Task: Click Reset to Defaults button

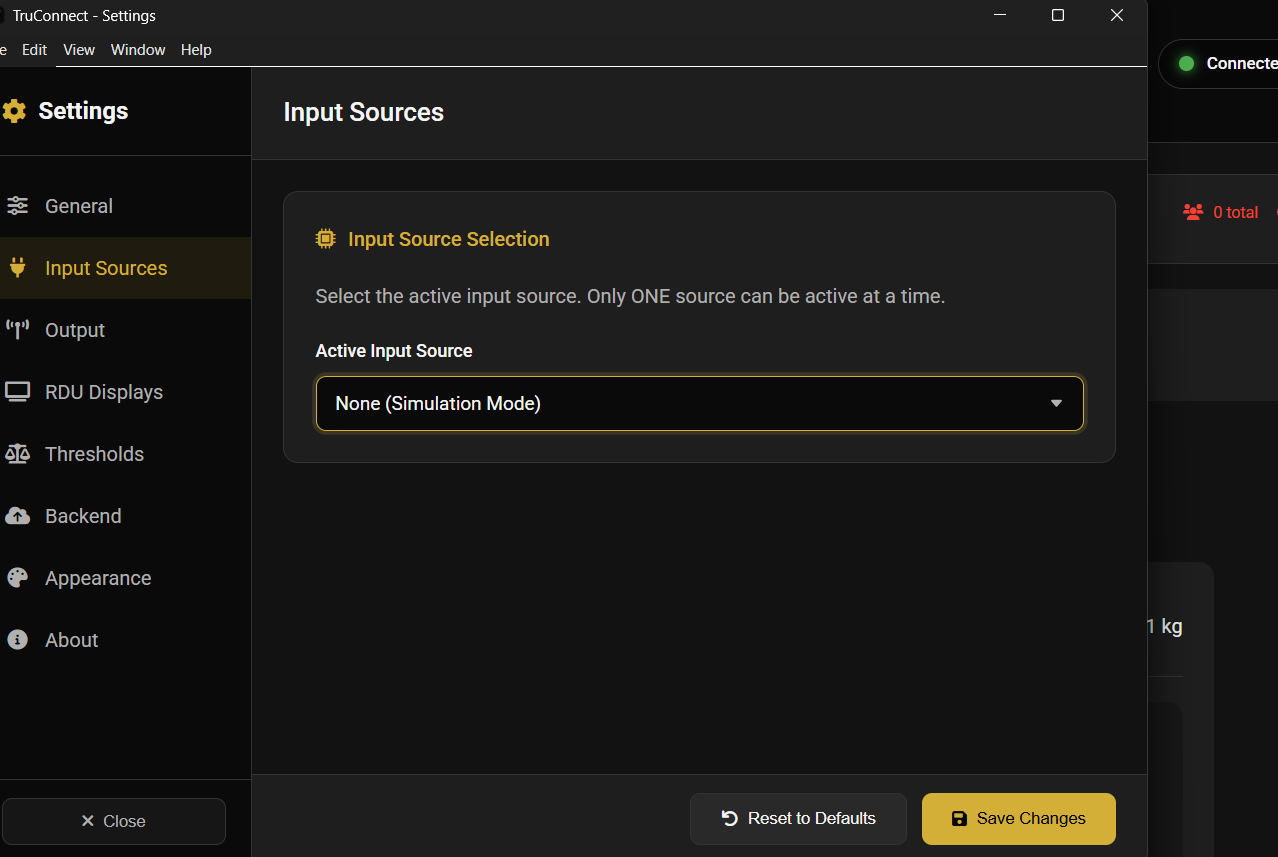Action: 798,819
